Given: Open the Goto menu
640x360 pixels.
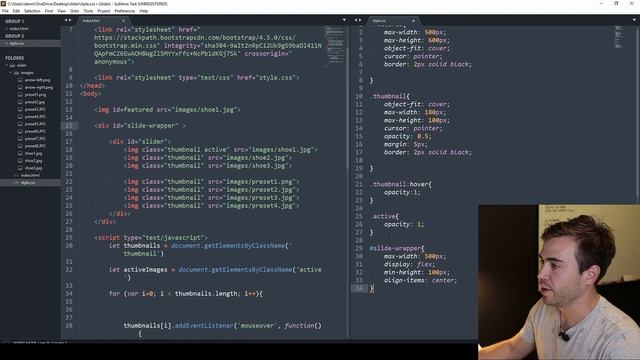Looking at the screenshot, I should (x=74, y=11).
